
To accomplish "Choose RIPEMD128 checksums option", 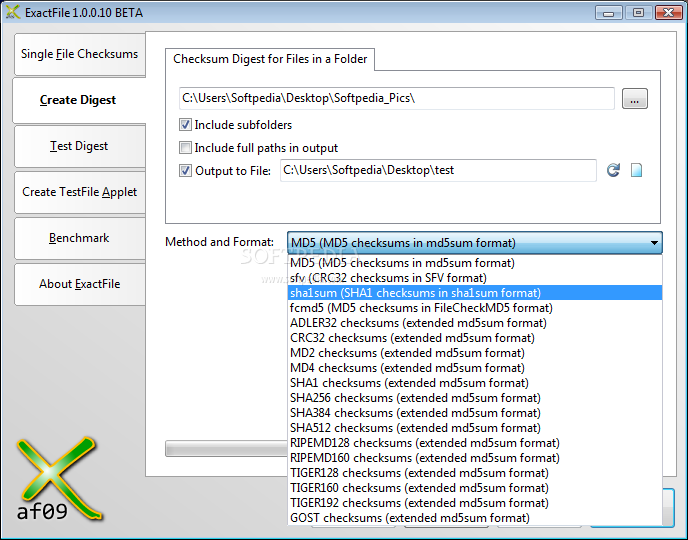I will tap(475, 443).
